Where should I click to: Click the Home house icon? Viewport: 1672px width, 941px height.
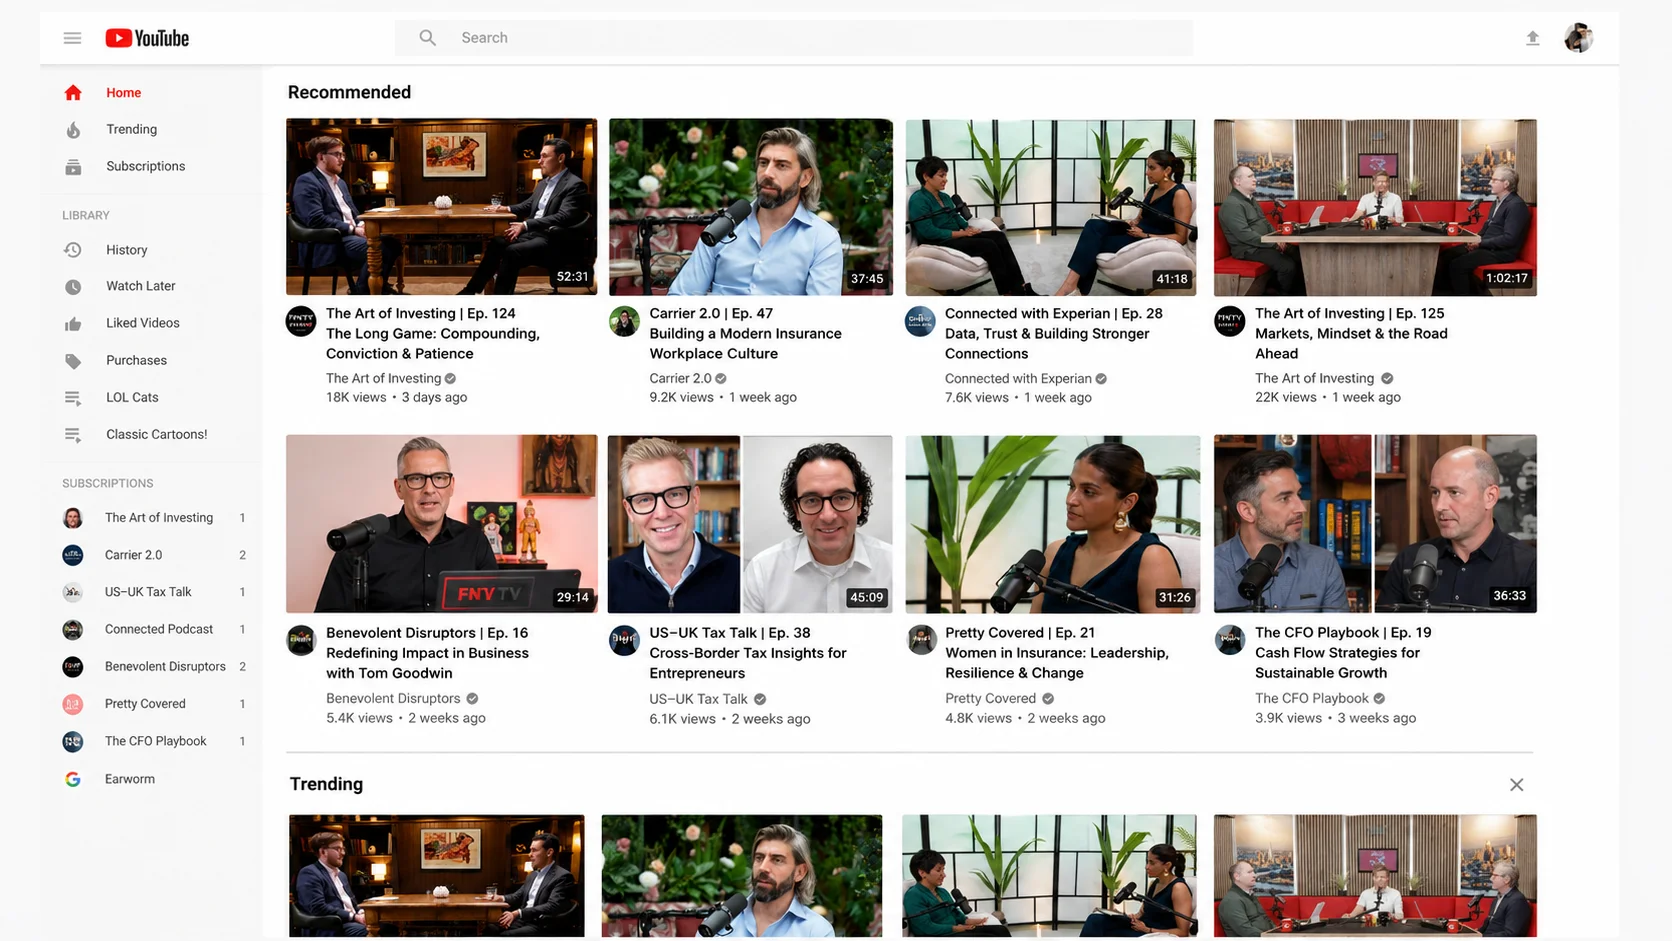coord(73,93)
